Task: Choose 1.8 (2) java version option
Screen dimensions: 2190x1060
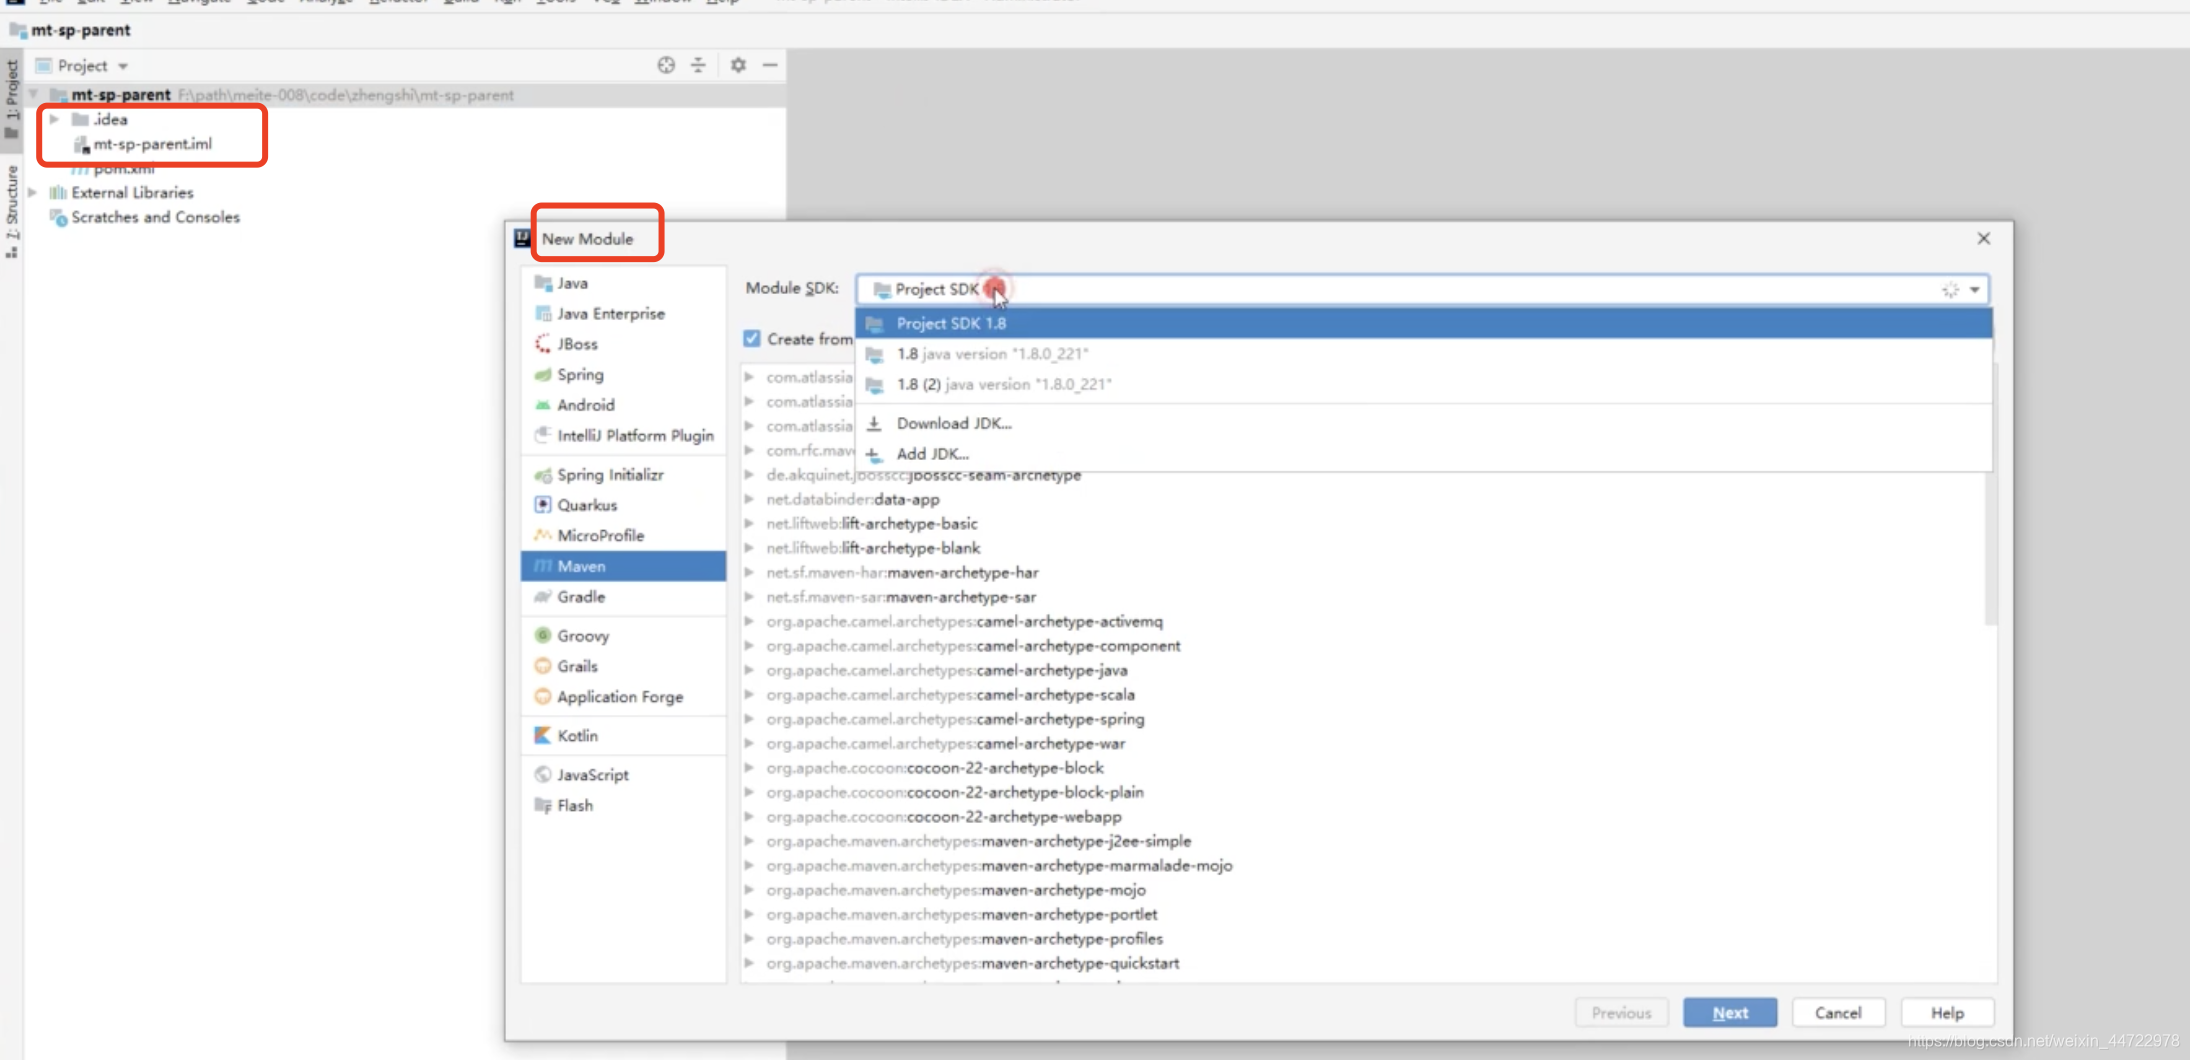Action: 1424,384
